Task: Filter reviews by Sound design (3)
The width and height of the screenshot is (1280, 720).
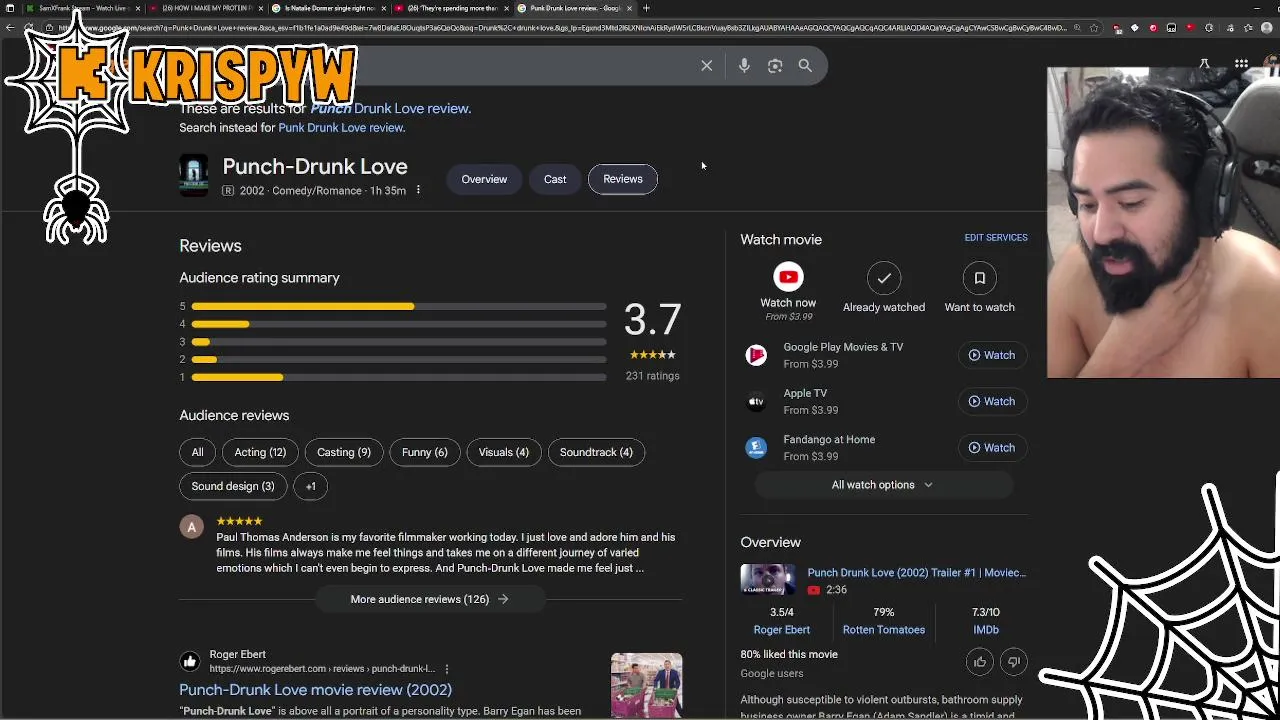Action: (233, 486)
